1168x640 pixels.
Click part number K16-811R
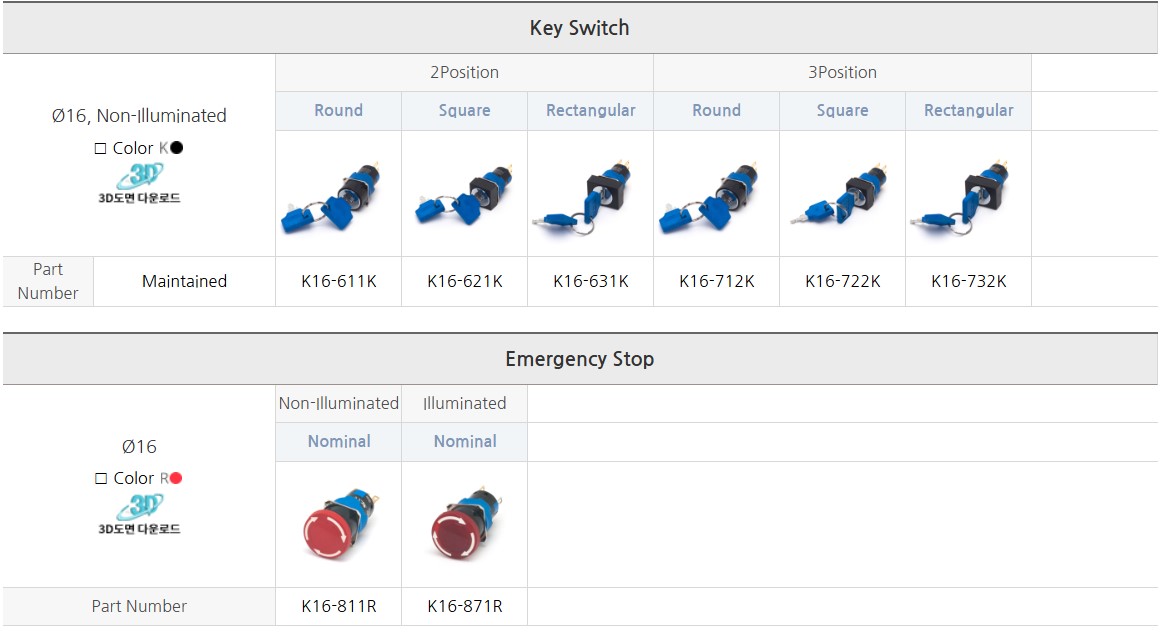(x=338, y=606)
